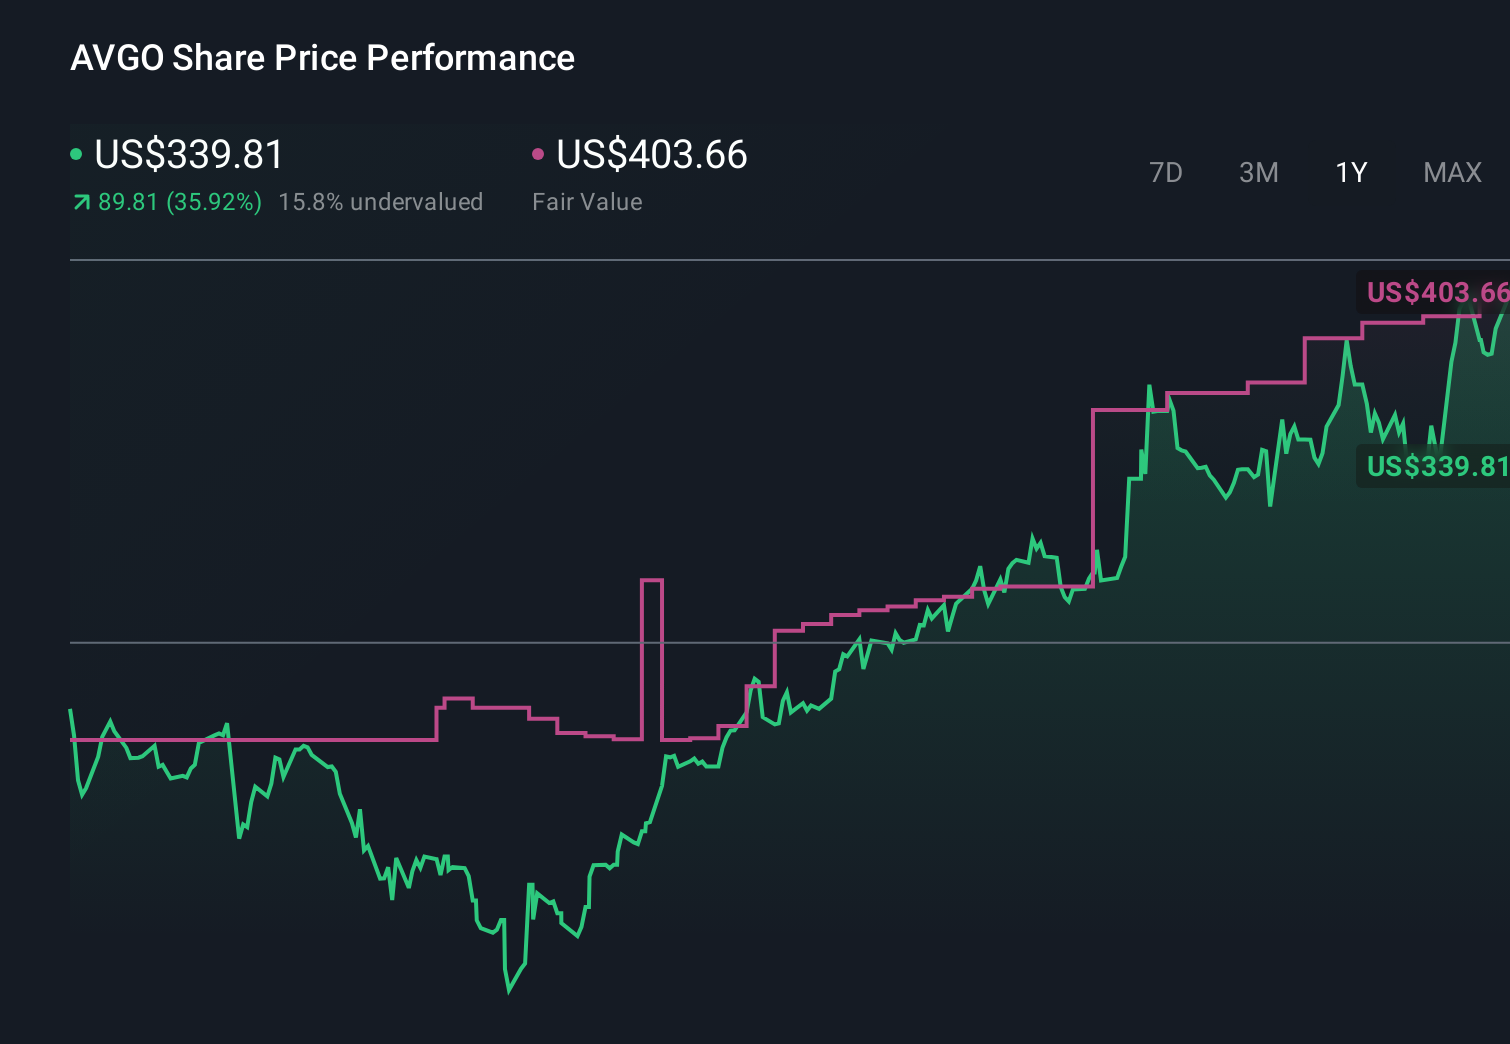Expand details via the Fair Value label
Image resolution: width=1510 pixels, height=1044 pixels.
click(588, 201)
